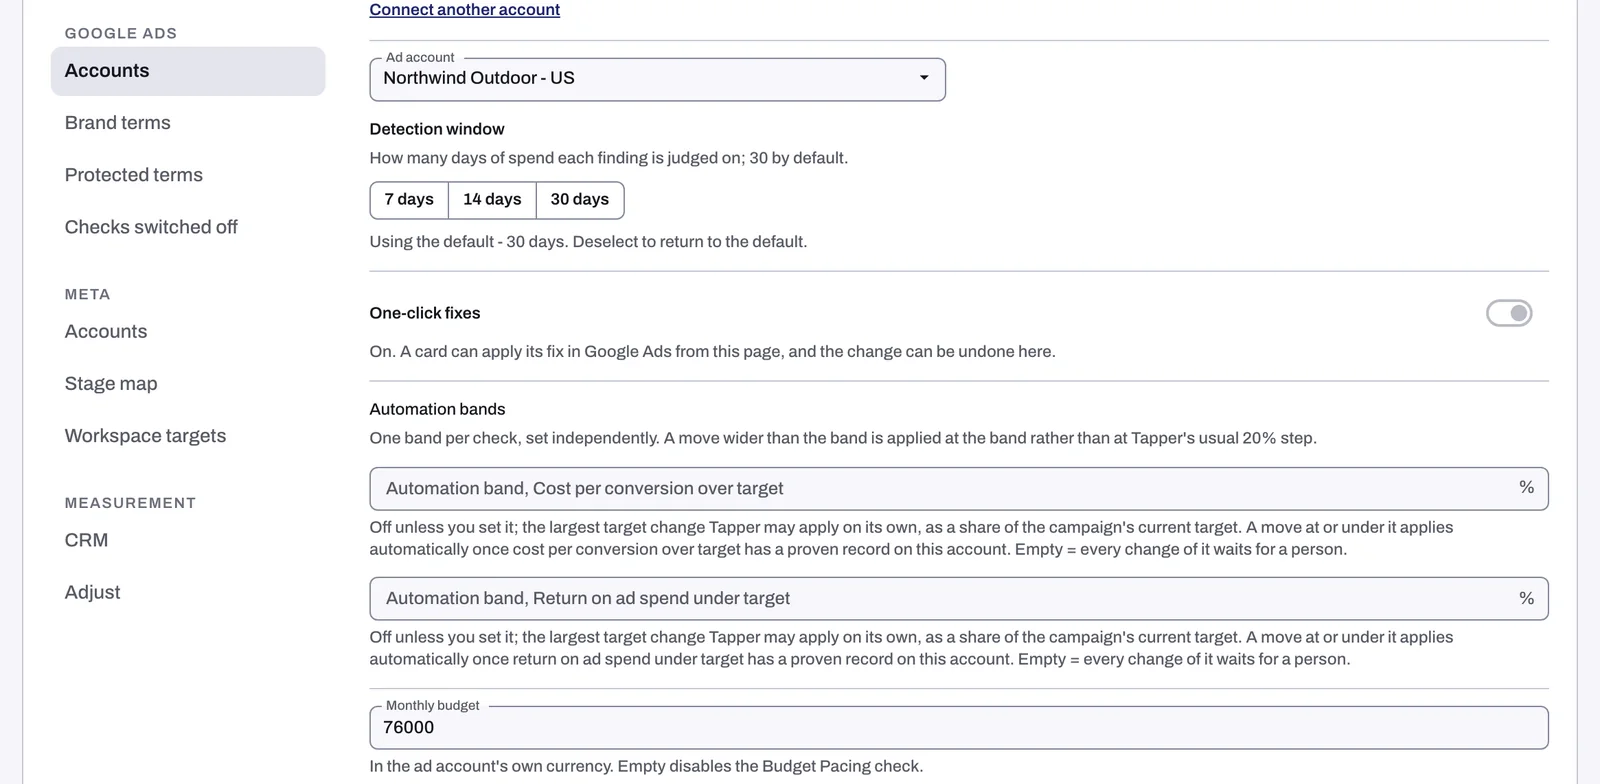
Task: Click the MEASUREMENT section header
Action: (130, 503)
